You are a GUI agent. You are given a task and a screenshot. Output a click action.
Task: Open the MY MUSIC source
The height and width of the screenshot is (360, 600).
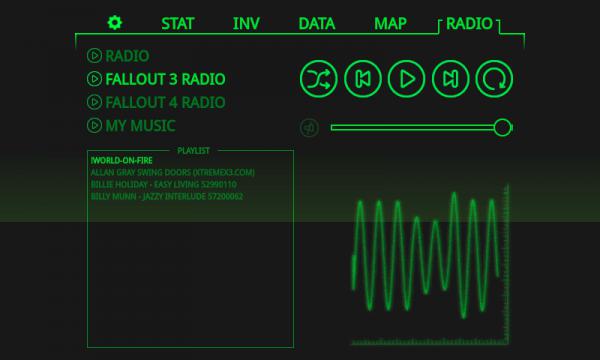tap(140, 126)
